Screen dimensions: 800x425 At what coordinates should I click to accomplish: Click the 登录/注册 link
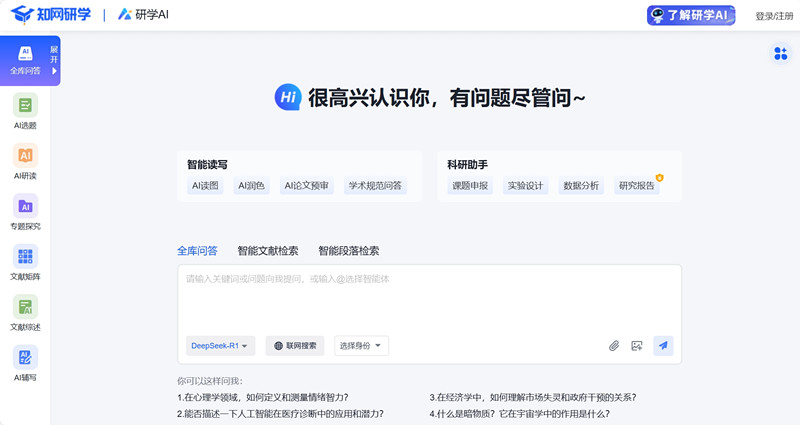[x=774, y=16]
